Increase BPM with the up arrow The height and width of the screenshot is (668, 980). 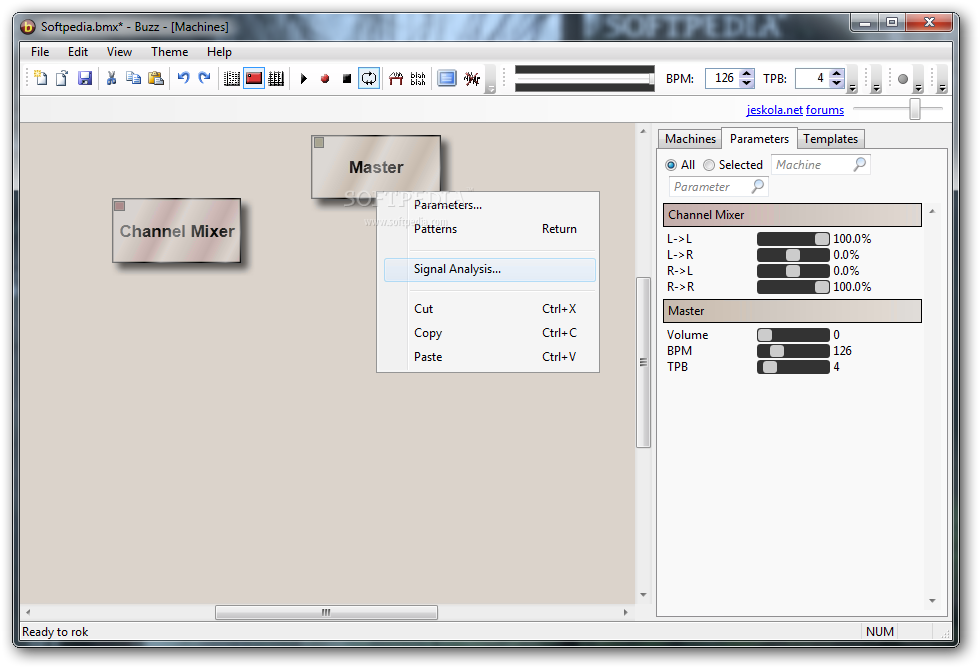pyautogui.click(x=747, y=73)
